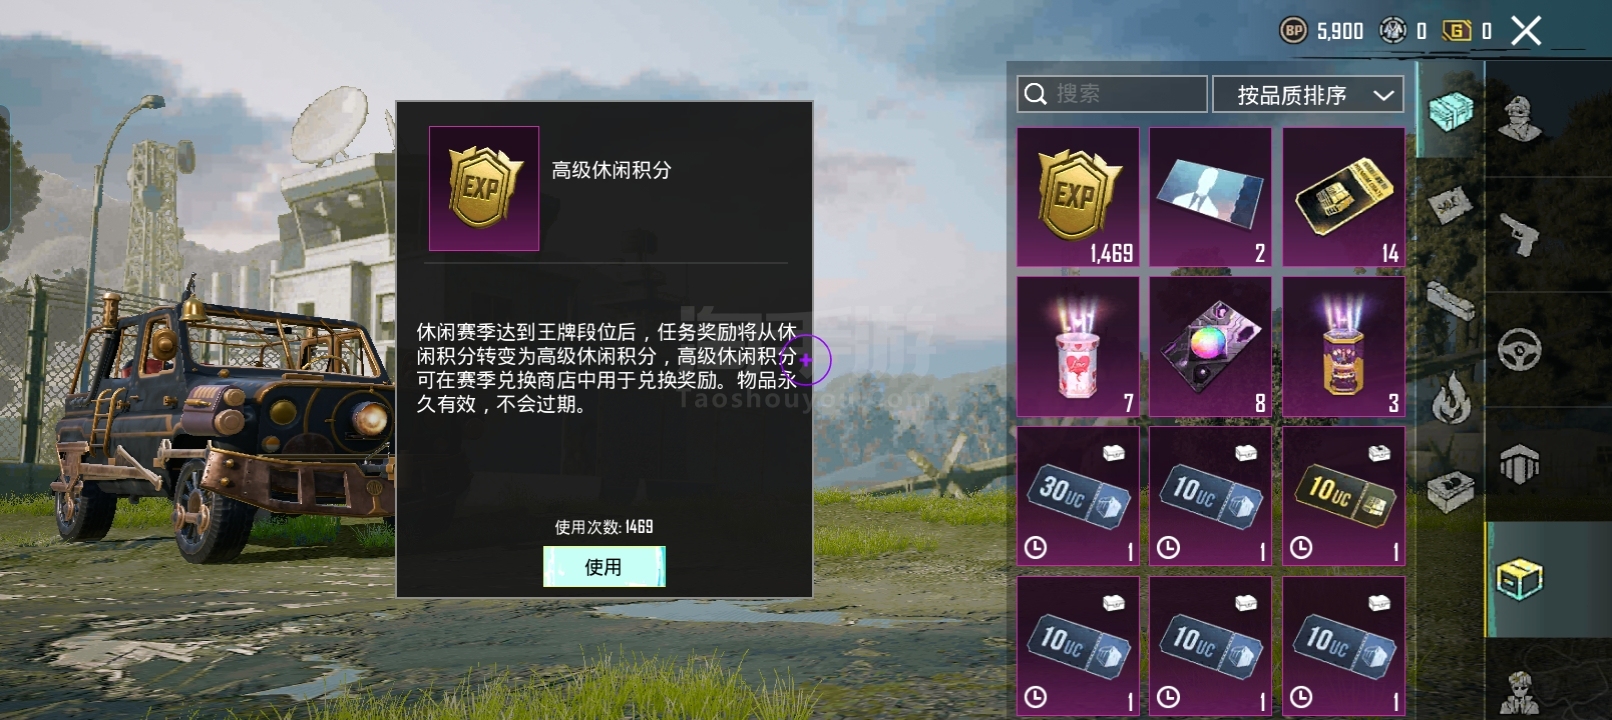
Task: Expand the 按品质排序 sort dropdown
Action: click(1308, 95)
